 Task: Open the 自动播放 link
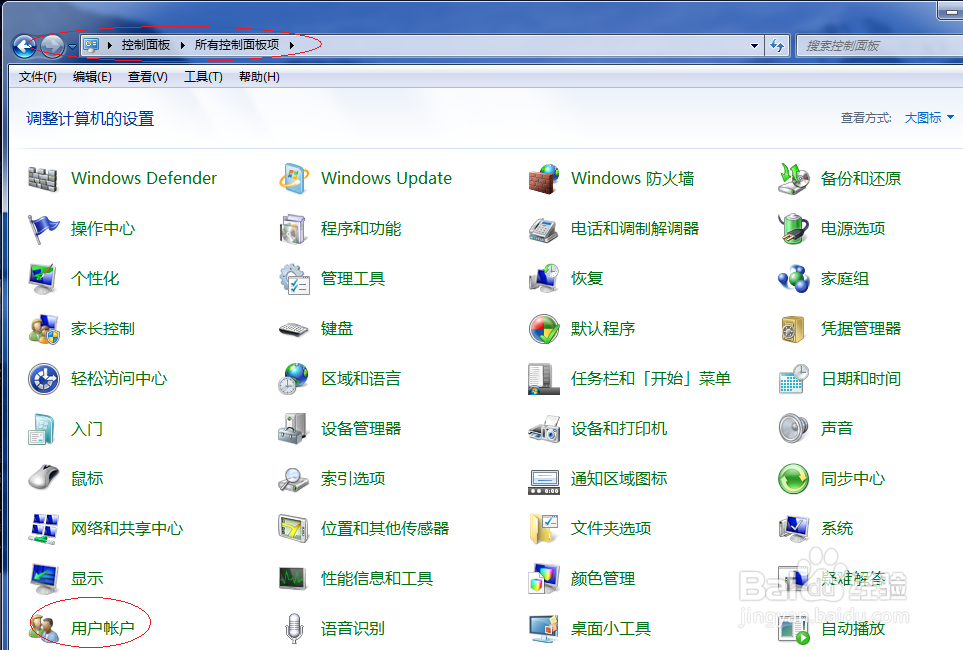point(853,628)
